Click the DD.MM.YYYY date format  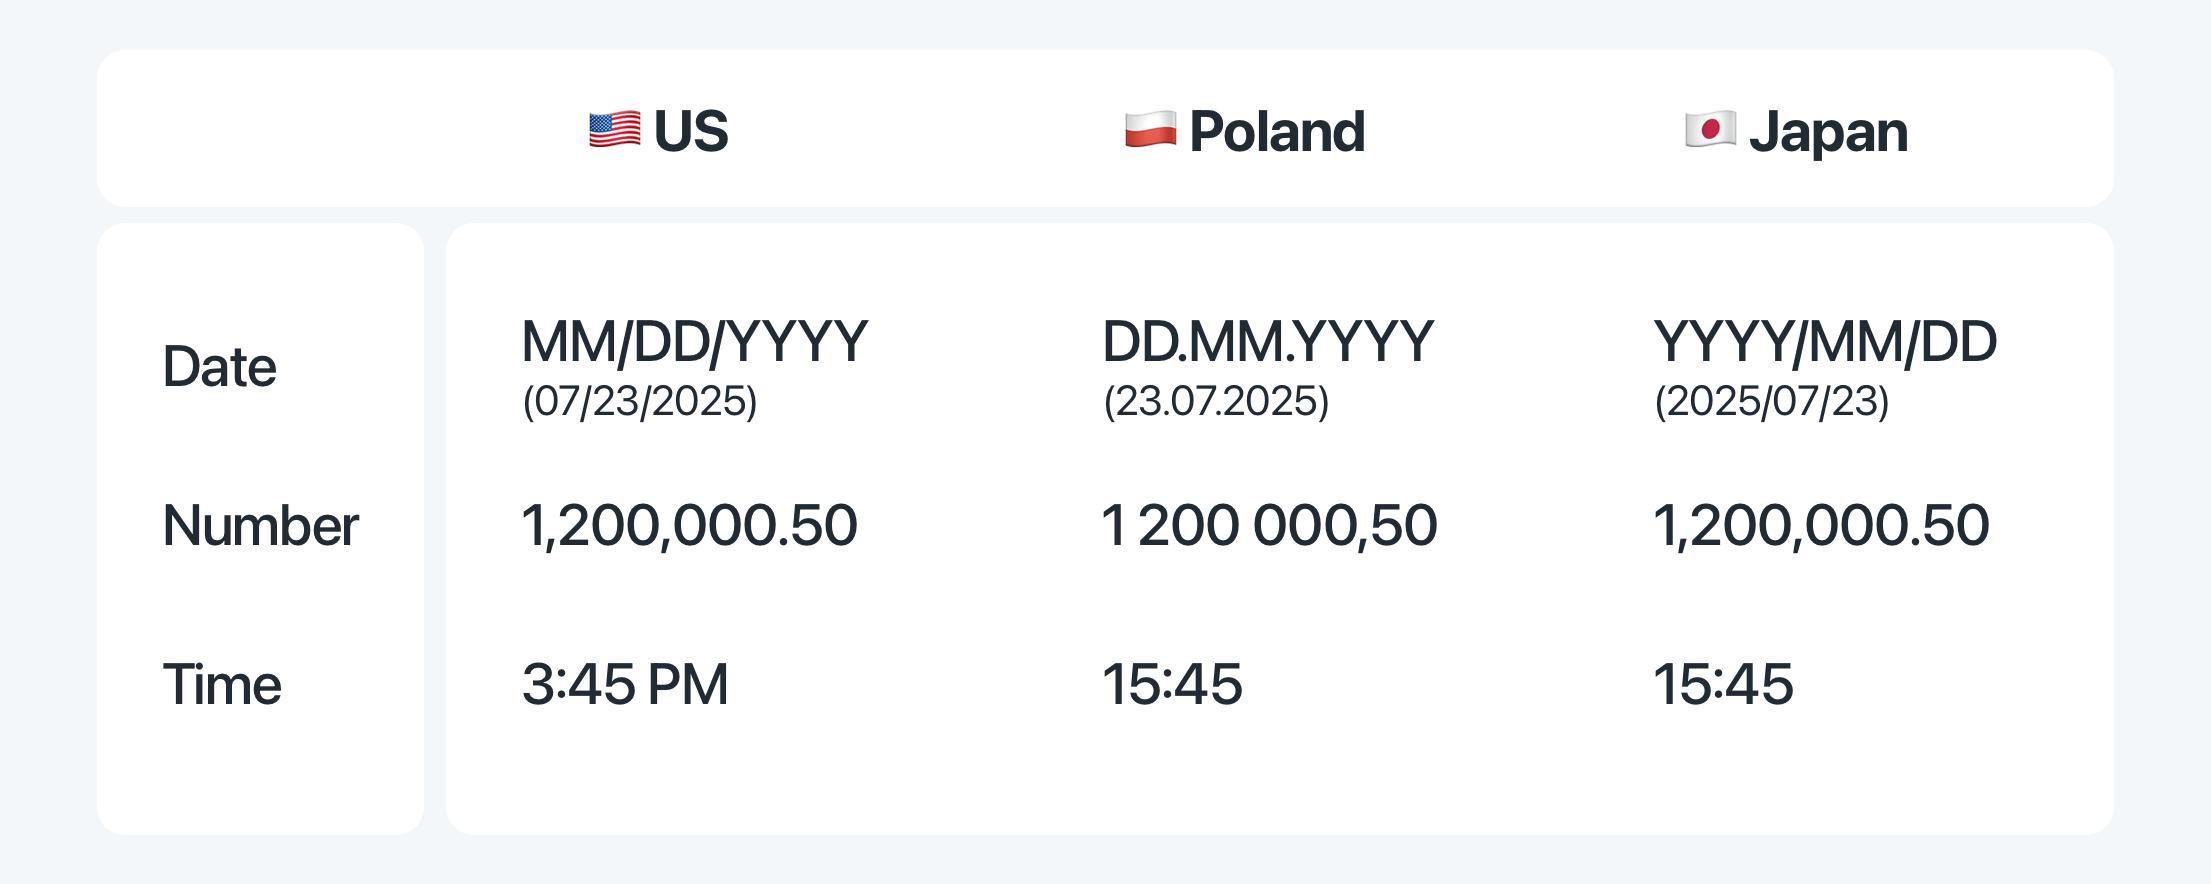click(1268, 342)
